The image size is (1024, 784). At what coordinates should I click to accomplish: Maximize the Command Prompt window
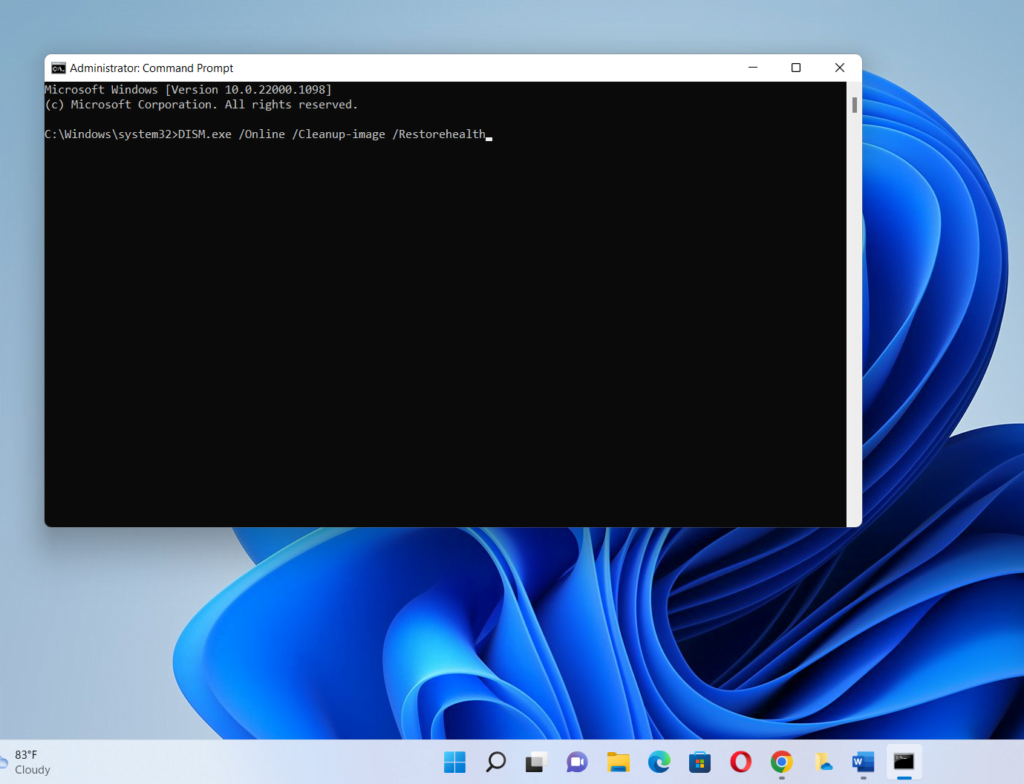pos(795,67)
